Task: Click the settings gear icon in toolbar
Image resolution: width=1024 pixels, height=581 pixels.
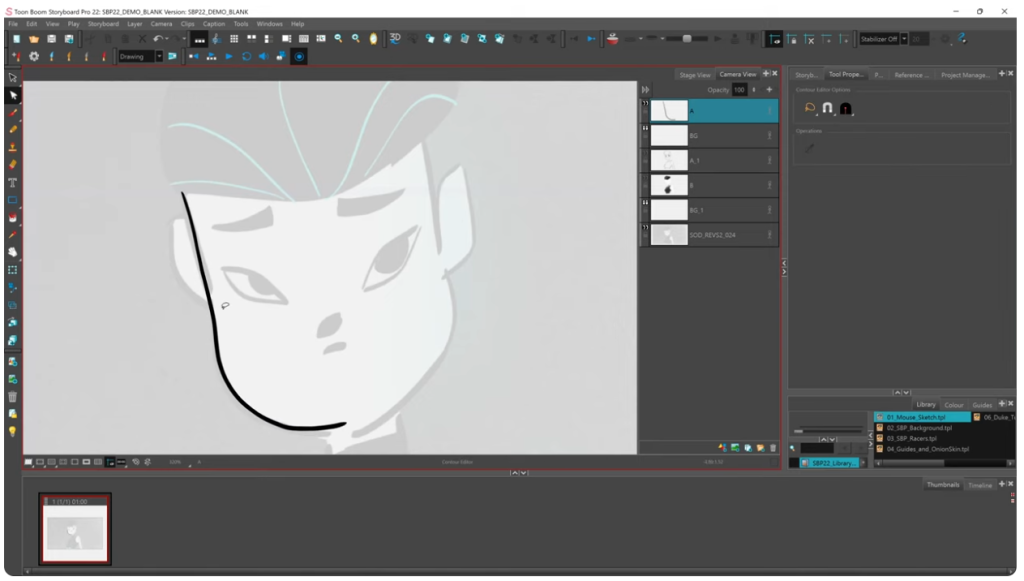Action: click(x=33, y=57)
